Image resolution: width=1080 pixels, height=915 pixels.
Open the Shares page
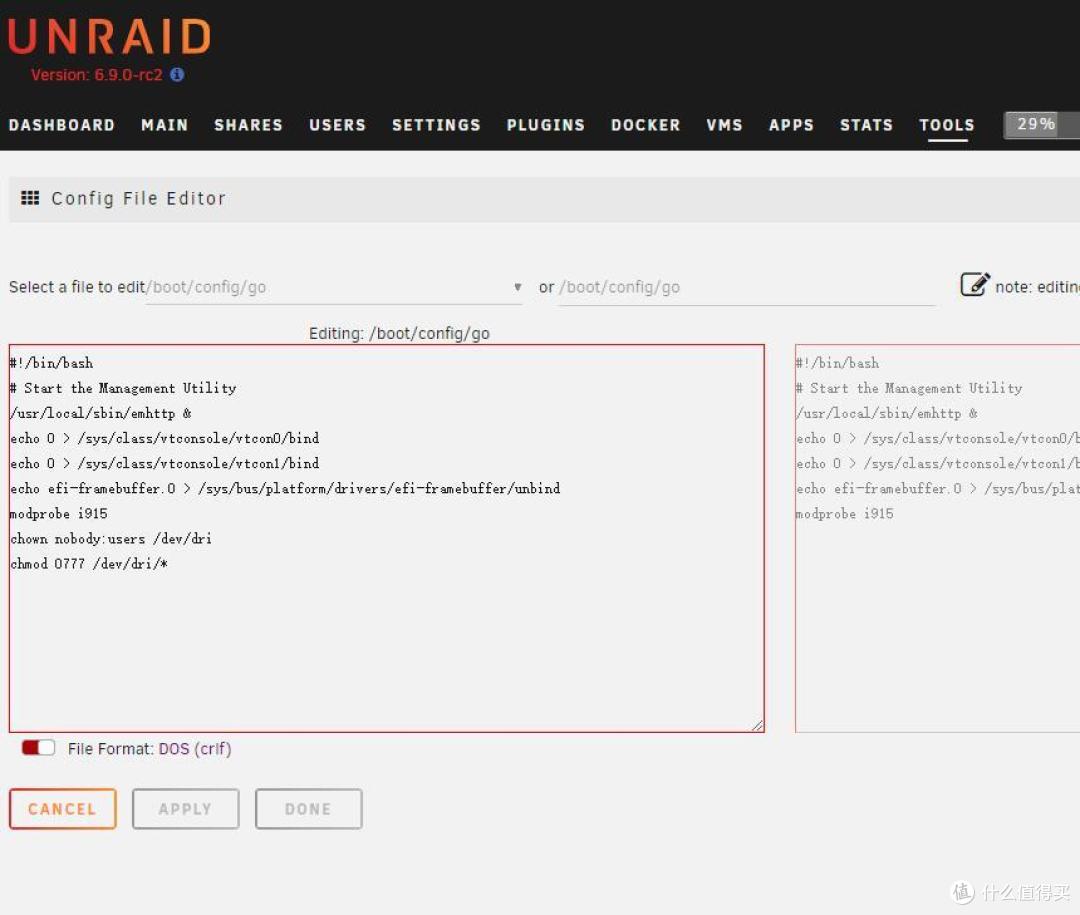248,125
